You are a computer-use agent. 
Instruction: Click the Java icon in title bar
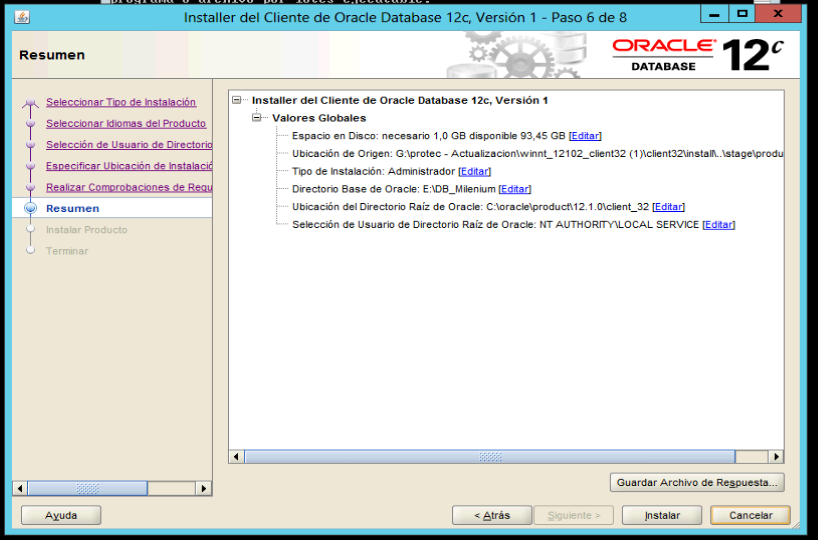22,17
